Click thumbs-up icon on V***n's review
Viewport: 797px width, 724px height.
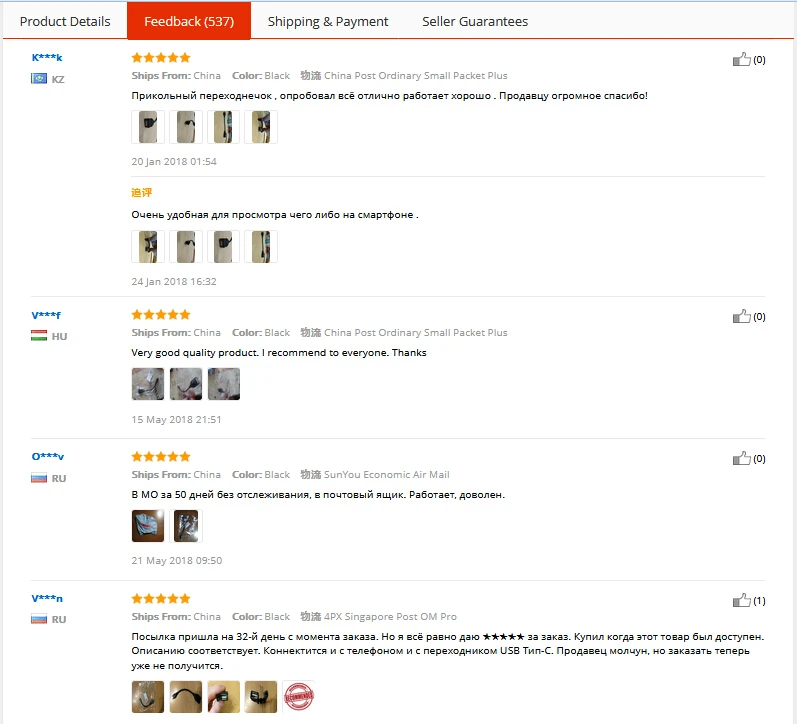[741, 600]
